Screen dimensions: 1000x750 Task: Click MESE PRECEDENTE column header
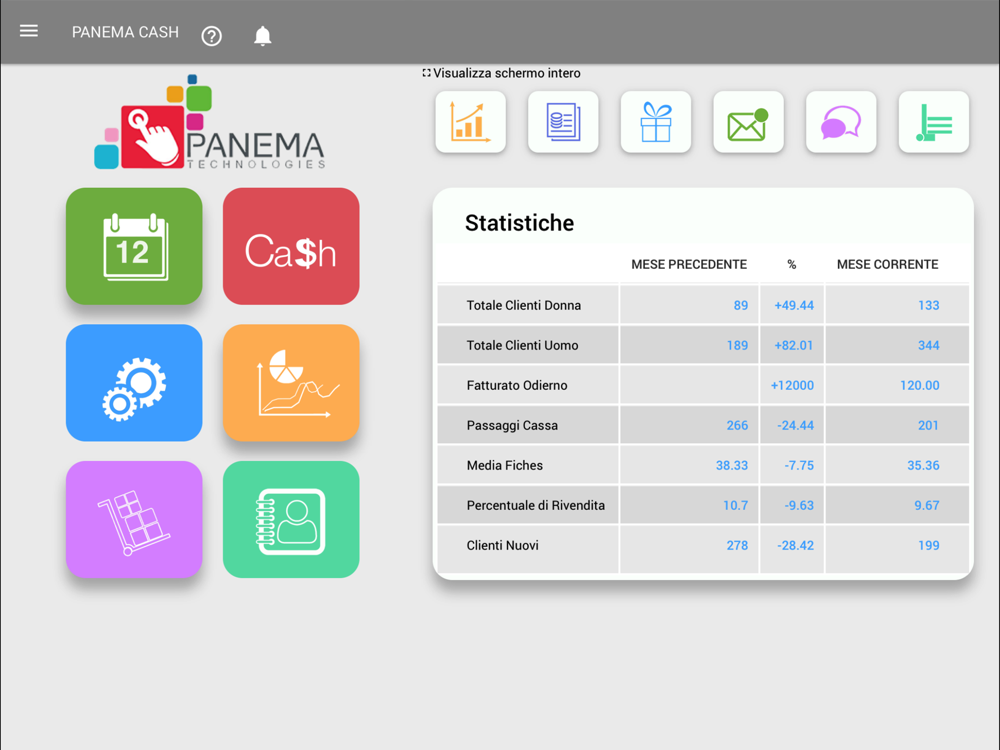click(689, 265)
